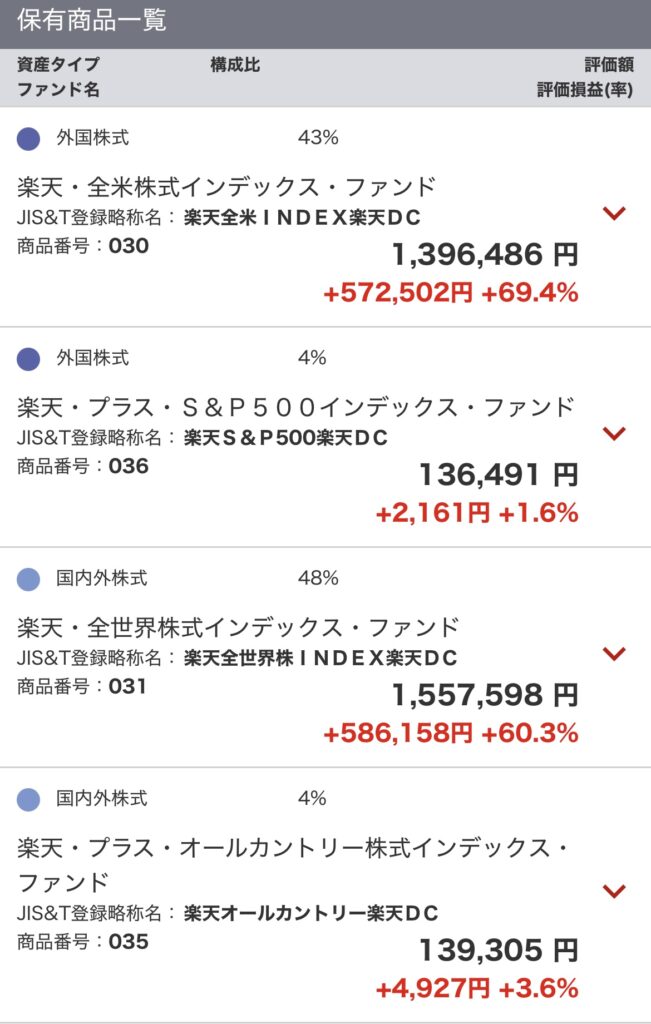Viewport: 651px width, 1024px height.
Task: Select the 楽天S&P500楽天DC abbreviation text
Action: [286, 437]
